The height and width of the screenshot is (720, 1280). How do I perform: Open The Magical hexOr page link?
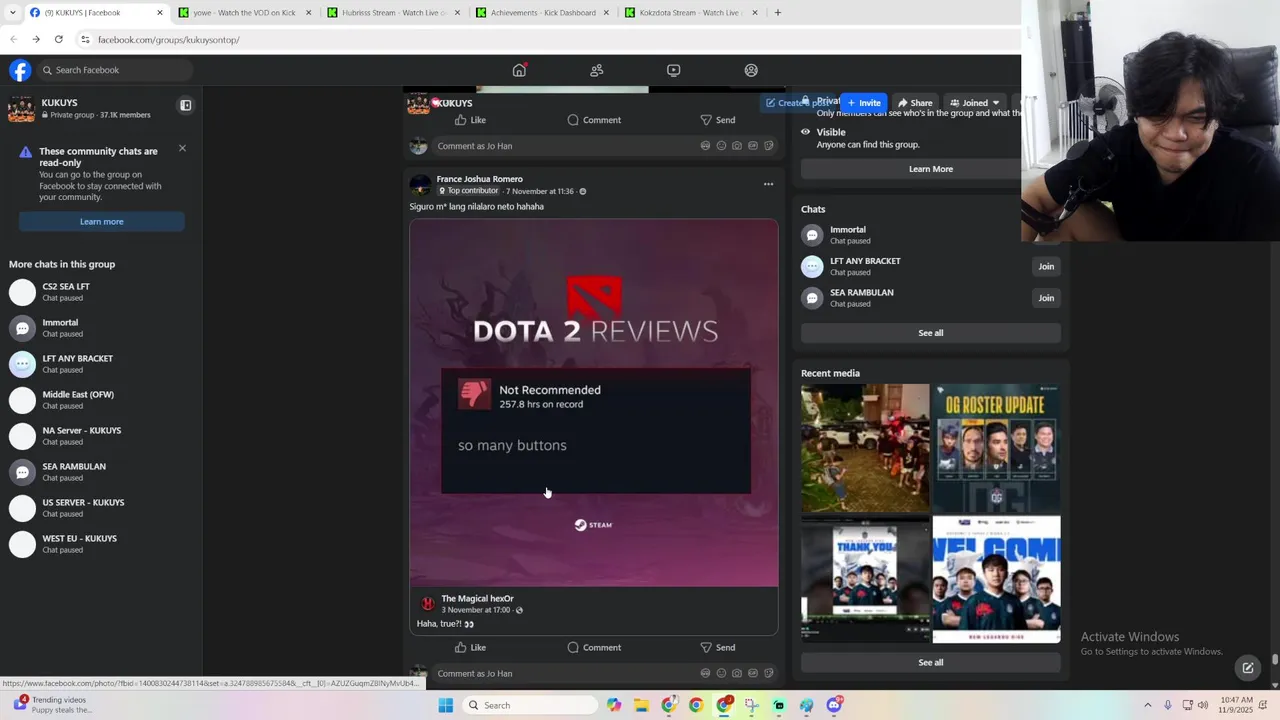pyautogui.click(x=477, y=598)
